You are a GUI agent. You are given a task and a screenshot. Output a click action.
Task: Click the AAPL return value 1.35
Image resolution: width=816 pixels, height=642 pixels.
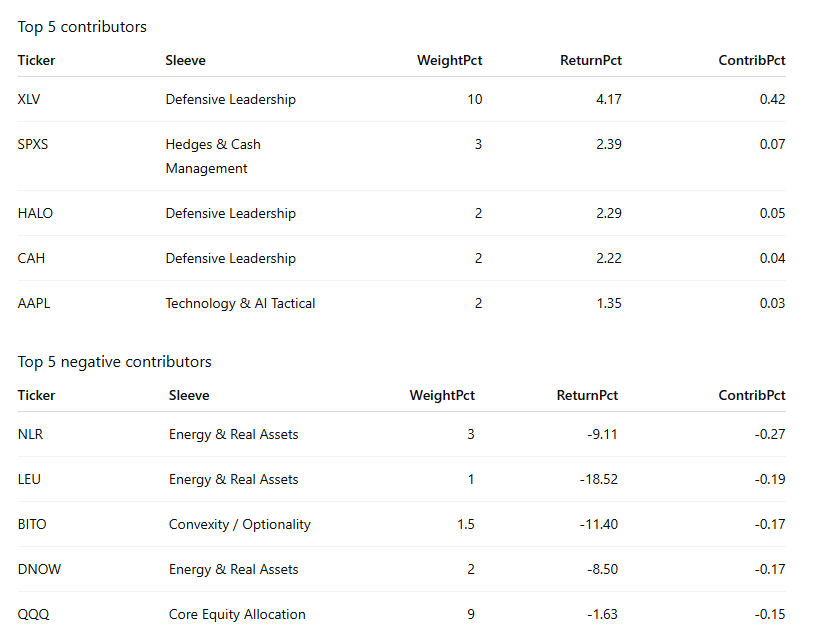(609, 303)
